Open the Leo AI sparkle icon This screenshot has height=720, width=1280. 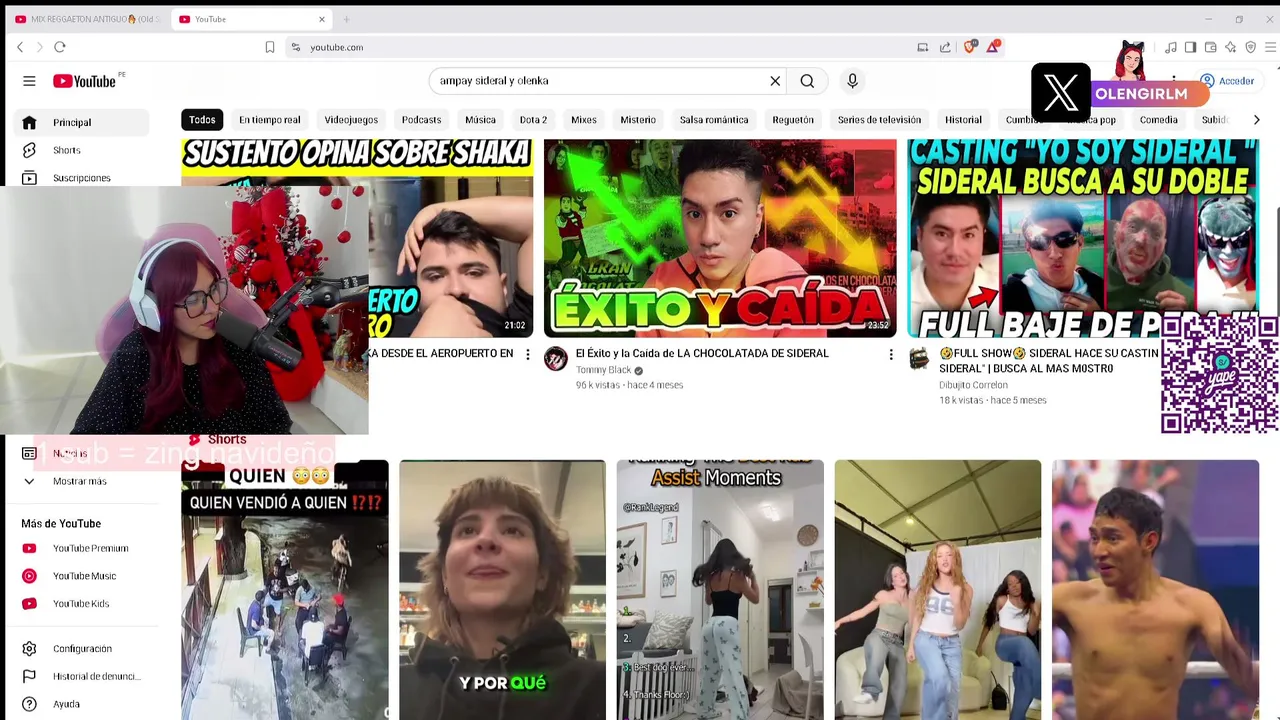[x=1230, y=47]
